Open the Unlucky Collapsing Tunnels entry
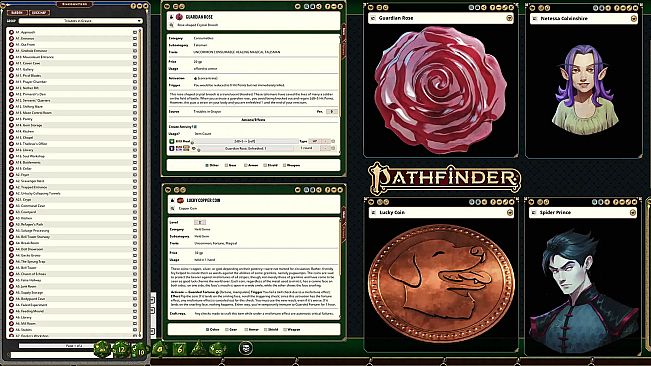The height and width of the screenshot is (366, 651). [x=38, y=193]
